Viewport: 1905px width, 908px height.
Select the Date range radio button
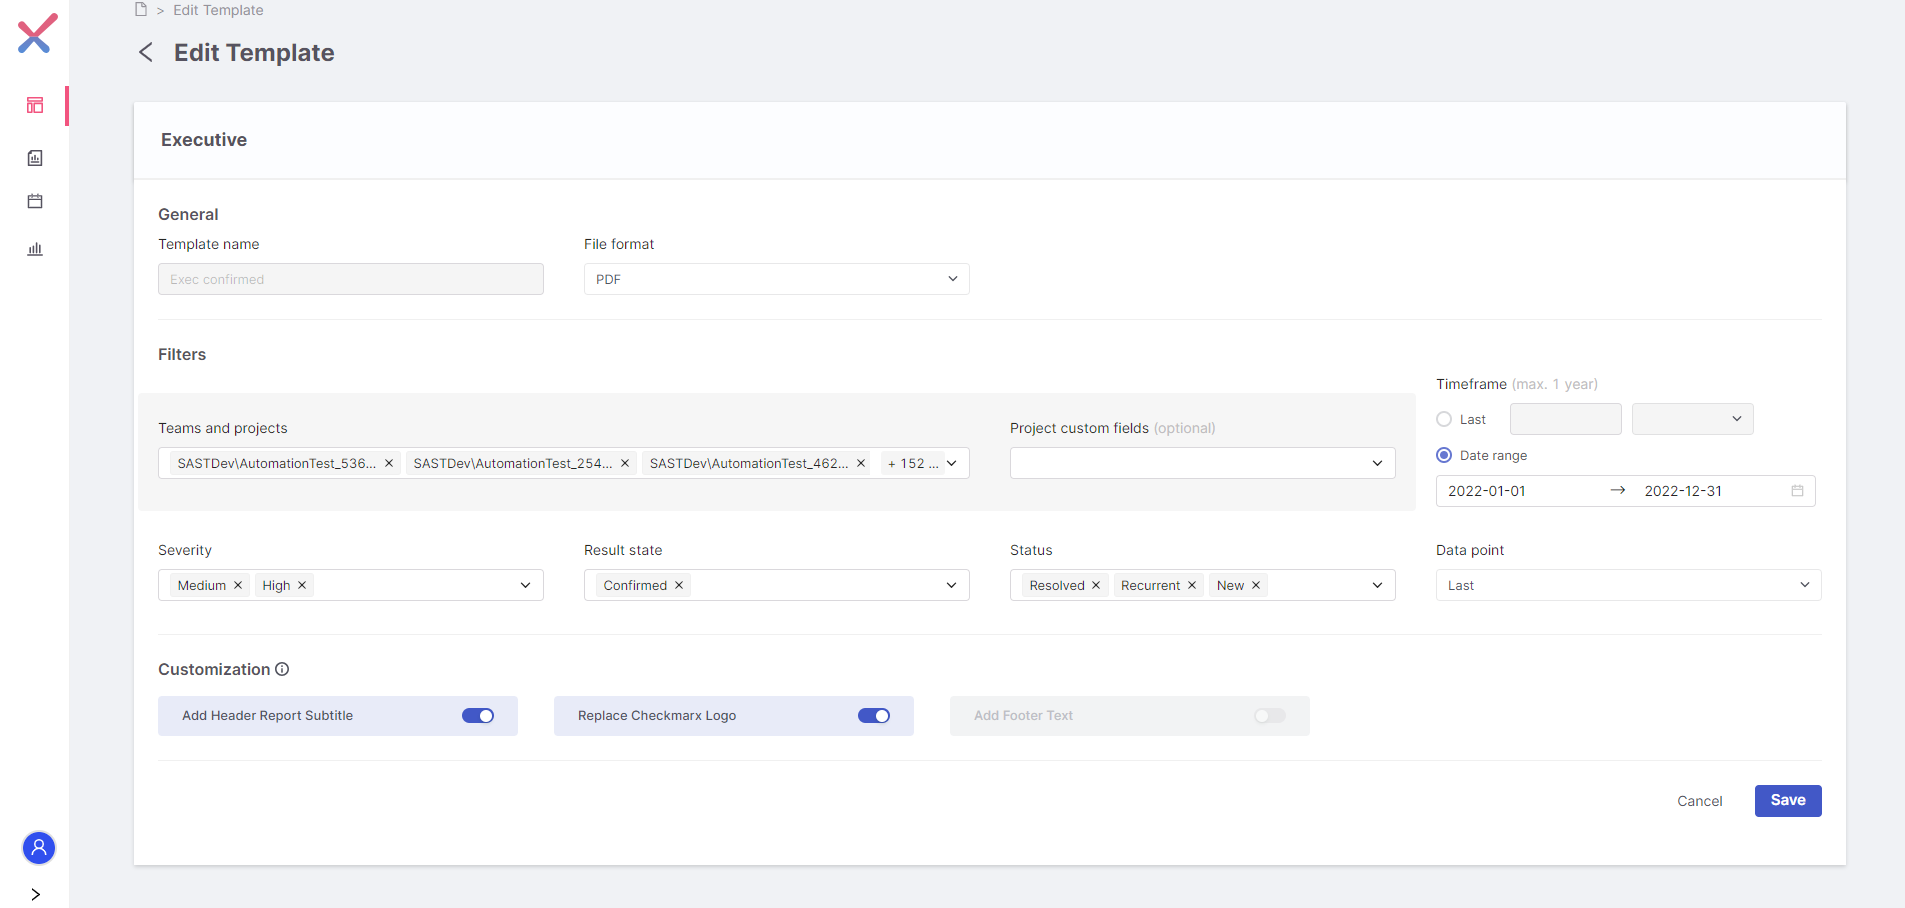point(1444,455)
